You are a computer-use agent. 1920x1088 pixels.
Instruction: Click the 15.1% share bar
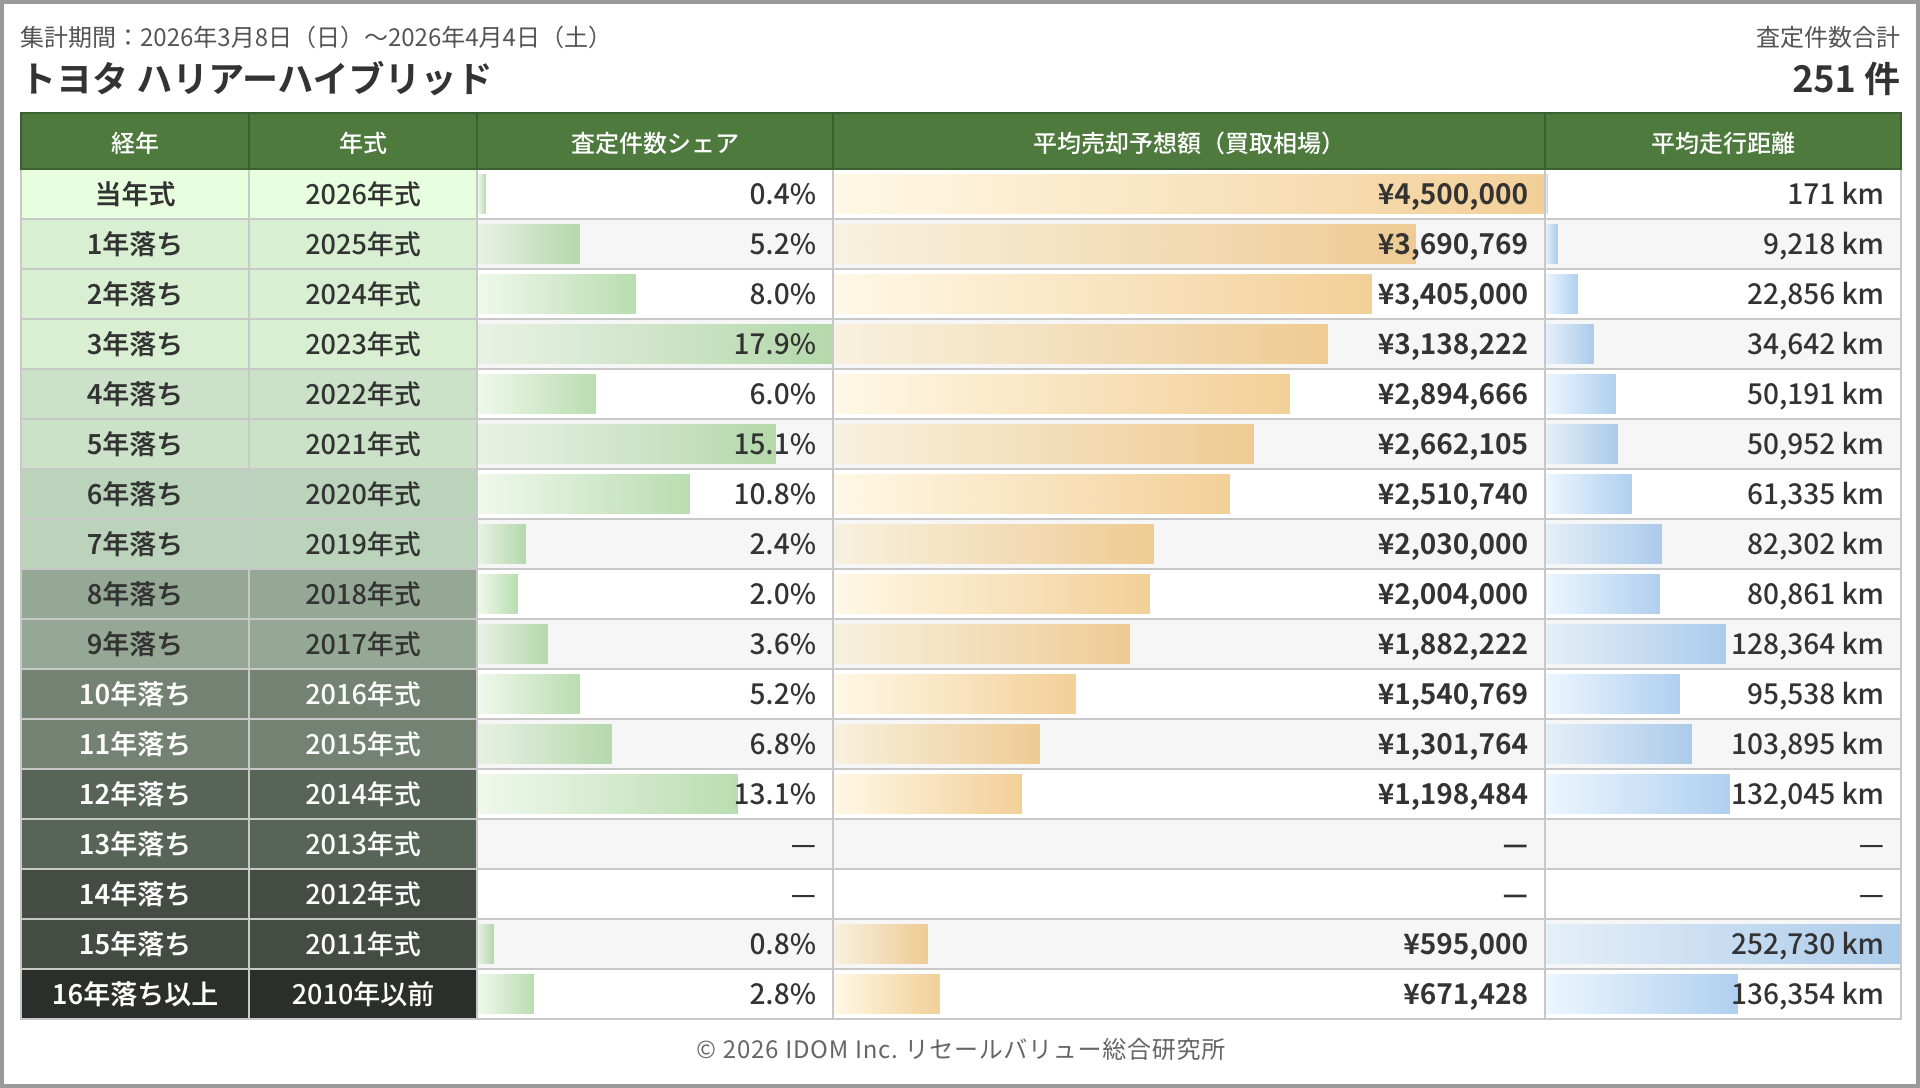pyautogui.click(x=627, y=444)
